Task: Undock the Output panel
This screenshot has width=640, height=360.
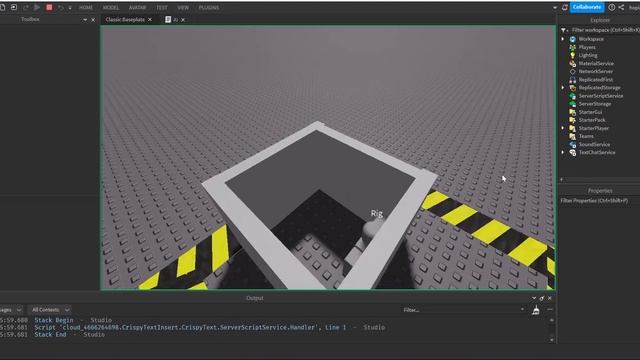Action: (x=542, y=298)
